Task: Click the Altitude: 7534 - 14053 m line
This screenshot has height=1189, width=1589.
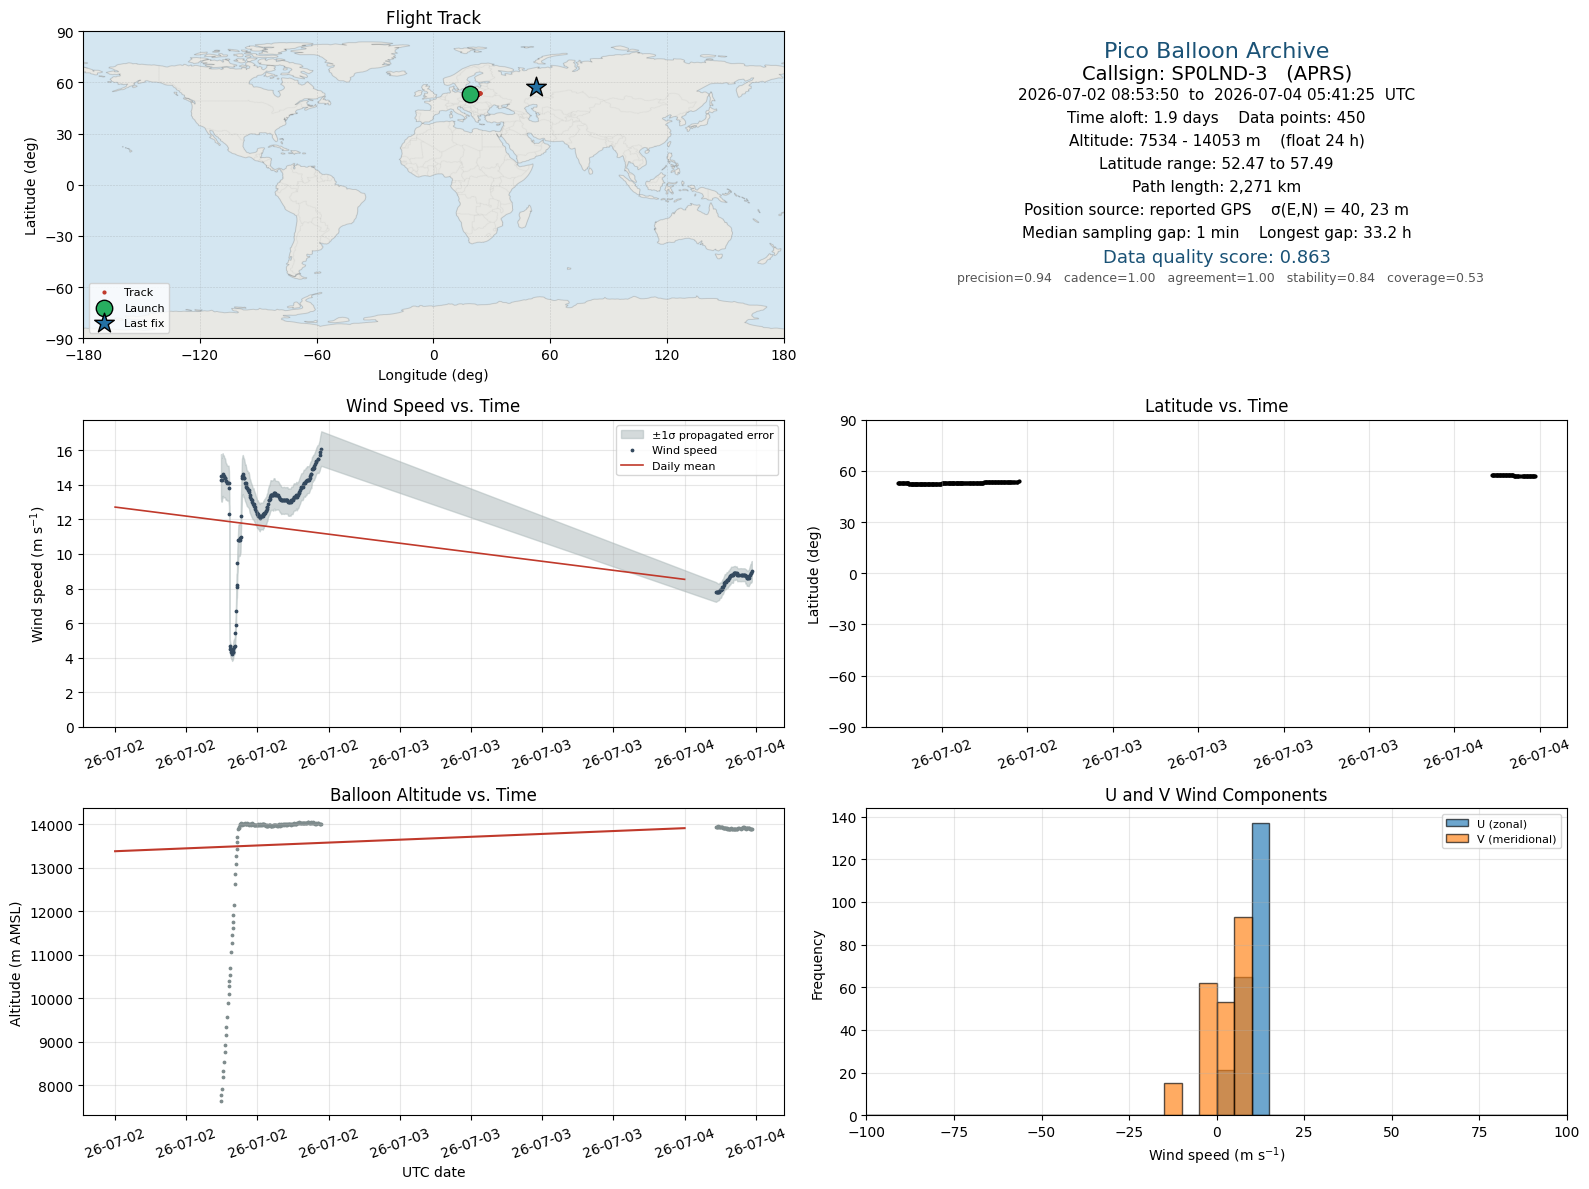Action: (1216, 141)
